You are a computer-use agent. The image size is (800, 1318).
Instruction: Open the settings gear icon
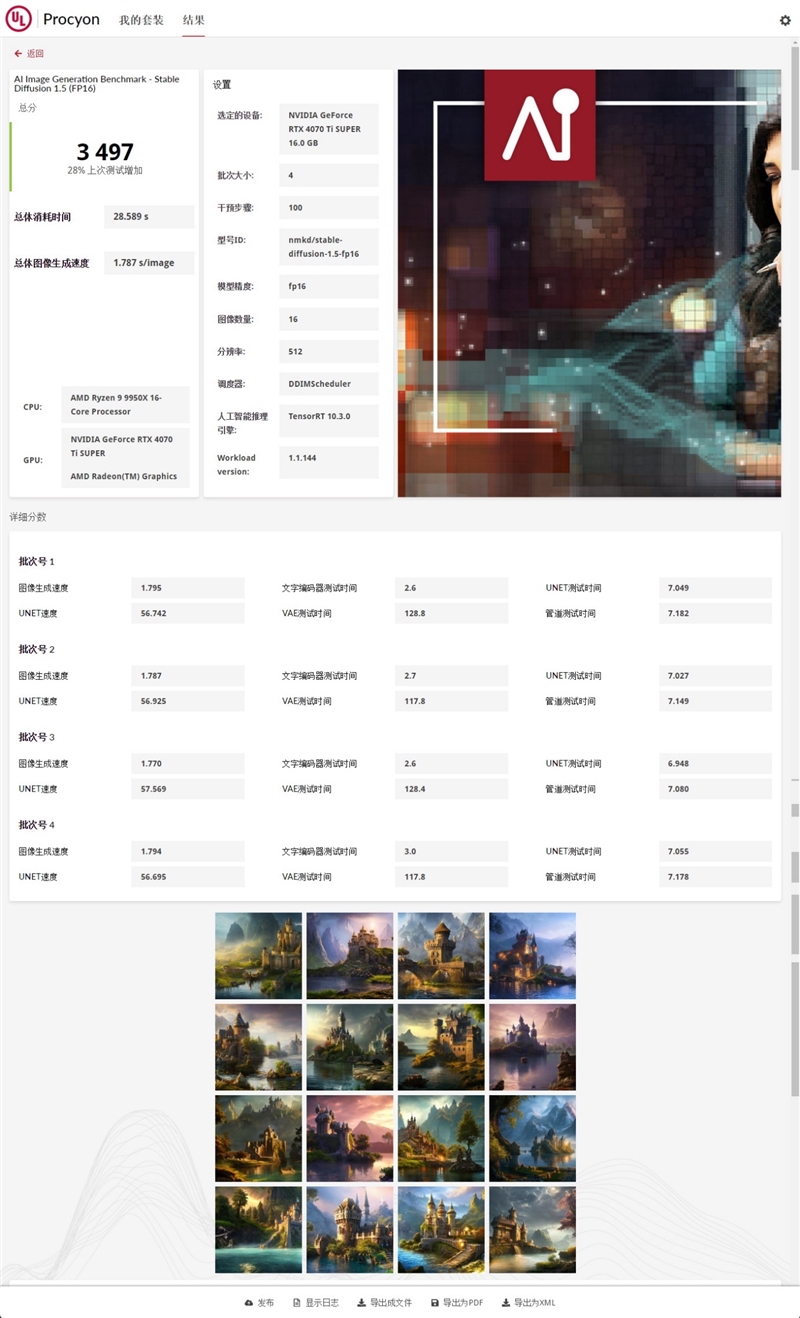point(785,19)
